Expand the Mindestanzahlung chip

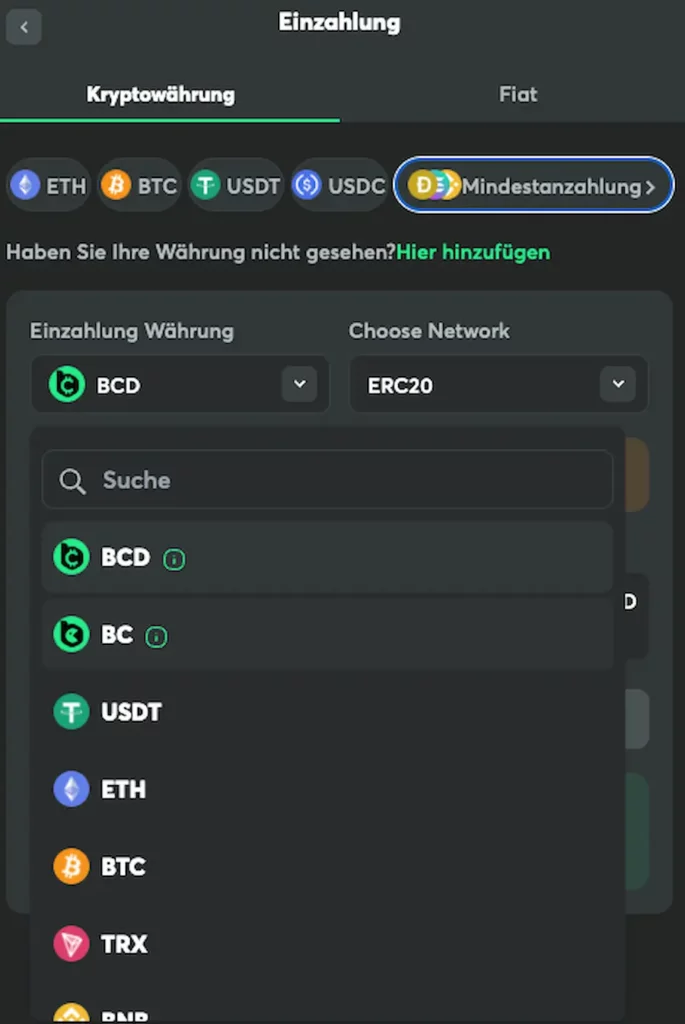tap(534, 185)
